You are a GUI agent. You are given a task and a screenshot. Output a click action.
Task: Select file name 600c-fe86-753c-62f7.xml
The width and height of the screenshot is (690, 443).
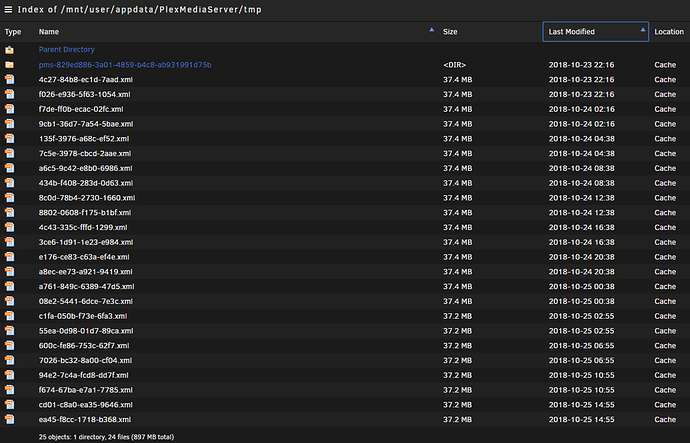(x=84, y=345)
